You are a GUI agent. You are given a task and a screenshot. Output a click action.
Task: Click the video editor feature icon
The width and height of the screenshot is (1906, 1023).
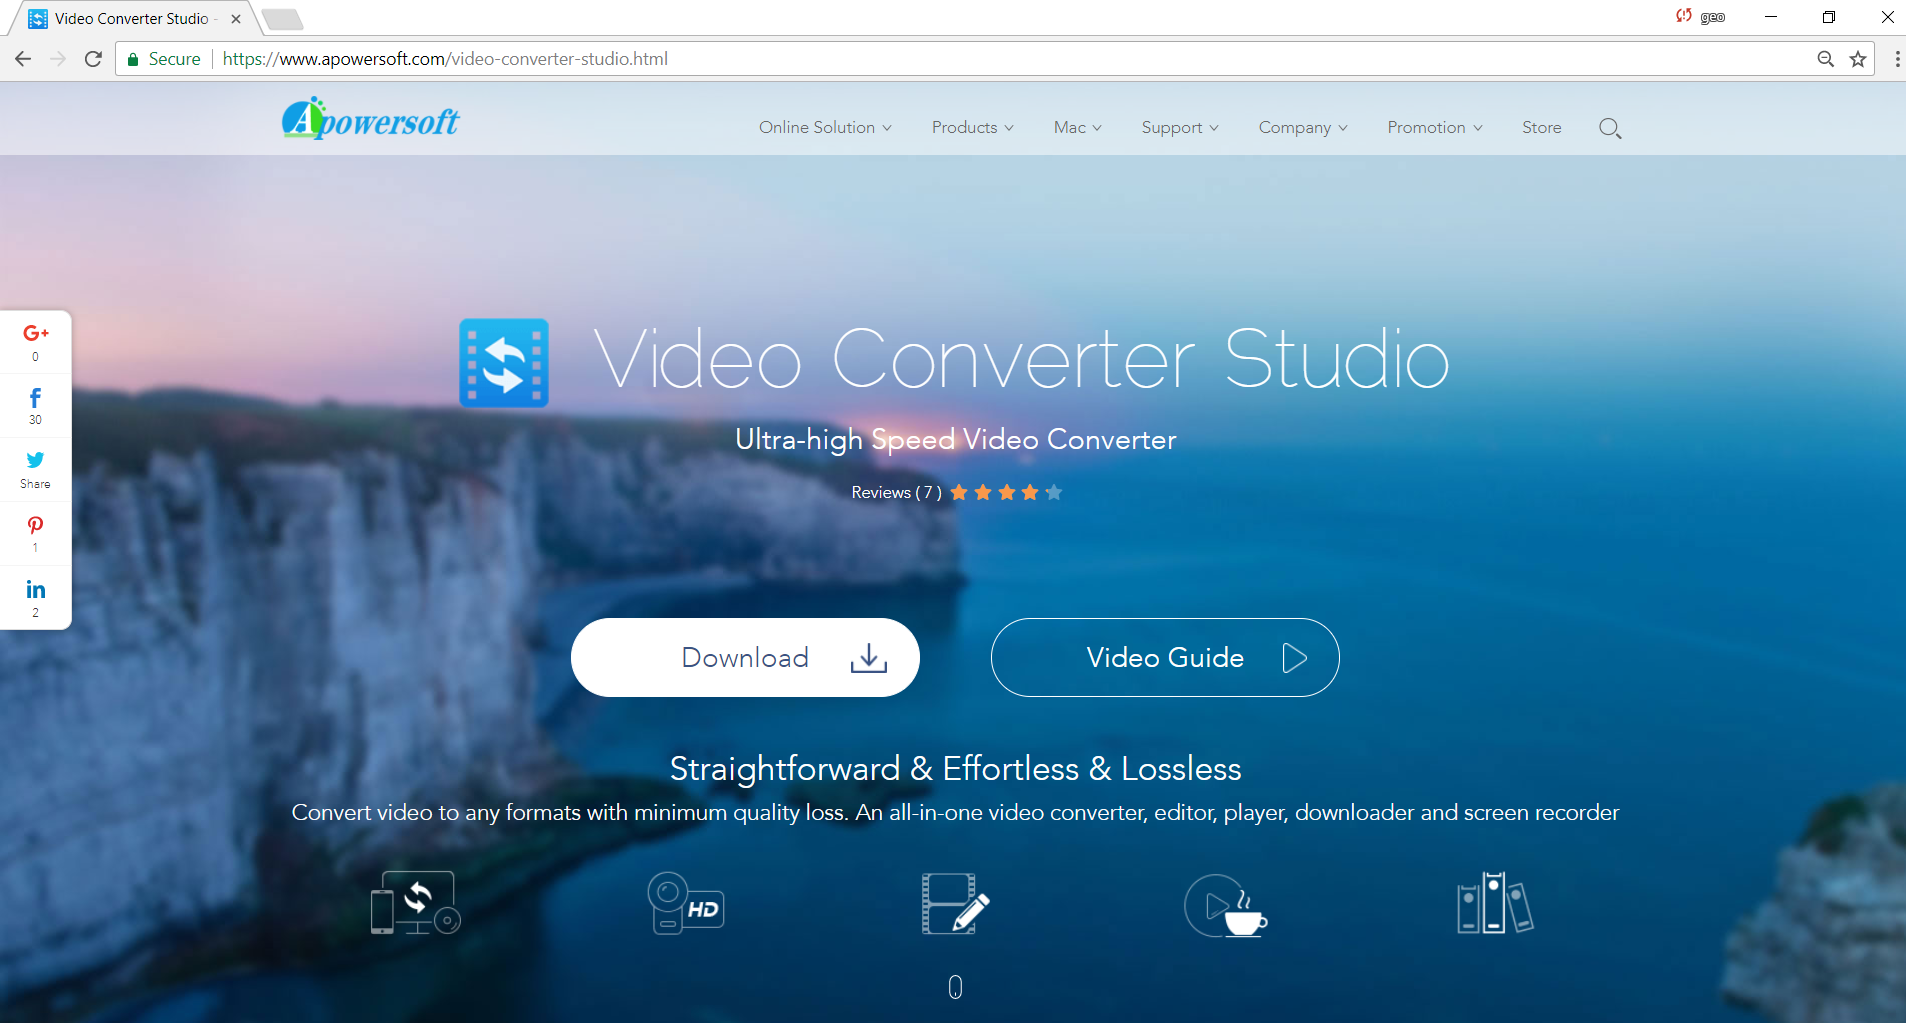point(955,903)
